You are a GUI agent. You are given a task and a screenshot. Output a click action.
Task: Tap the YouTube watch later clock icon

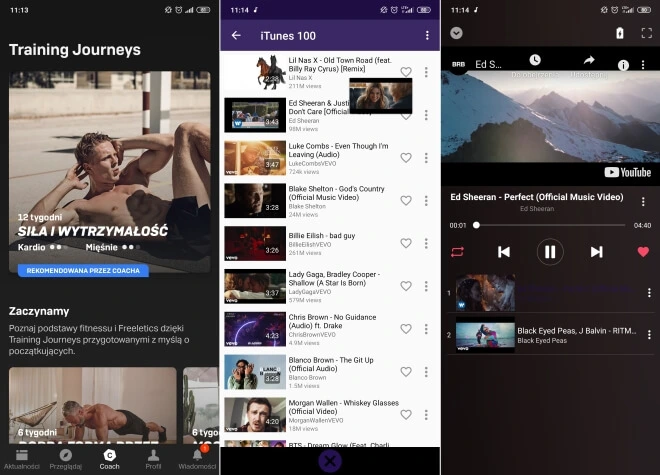point(535,62)
